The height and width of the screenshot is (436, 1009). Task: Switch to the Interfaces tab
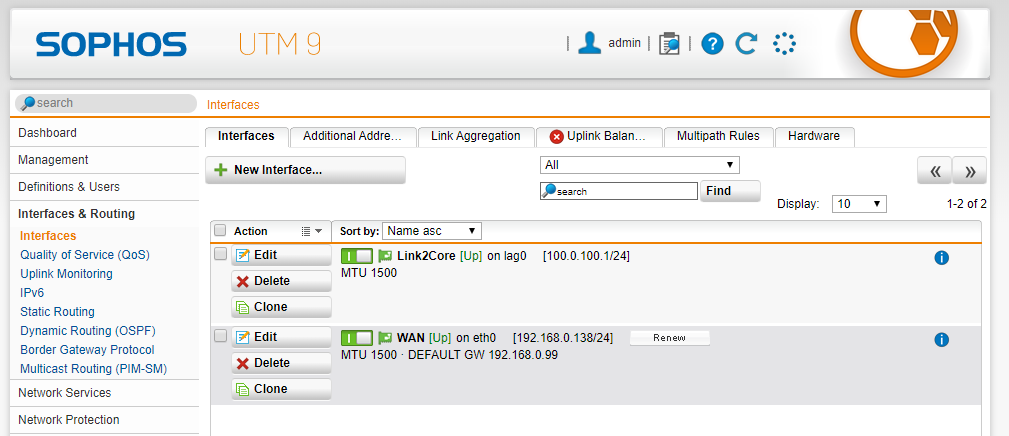pyautogui.click(x=246, y=136)
